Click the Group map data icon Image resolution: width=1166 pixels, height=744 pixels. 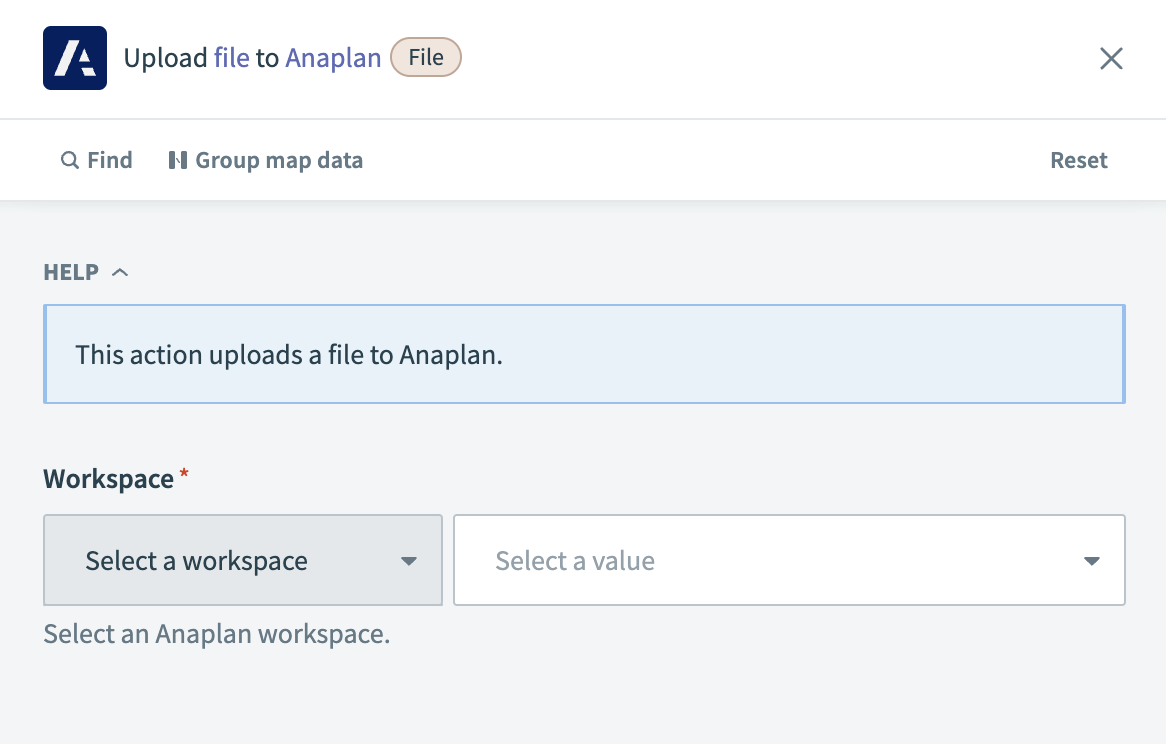[177, 160]
